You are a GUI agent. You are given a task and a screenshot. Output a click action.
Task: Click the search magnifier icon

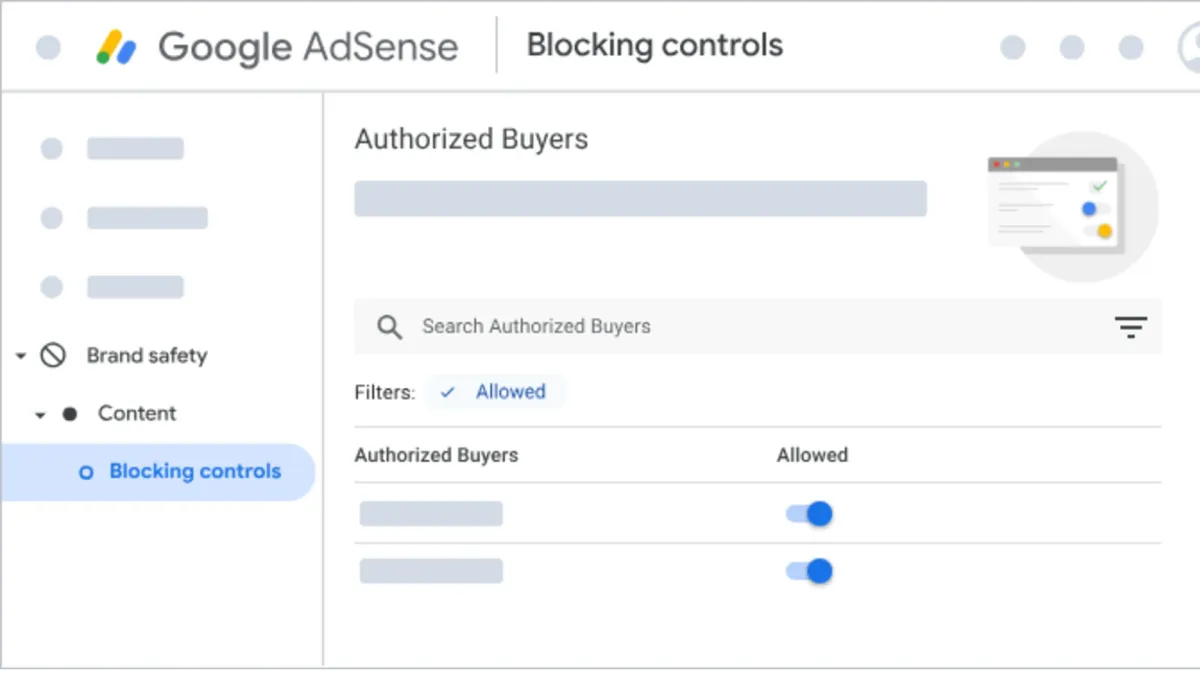click(389, 327)
